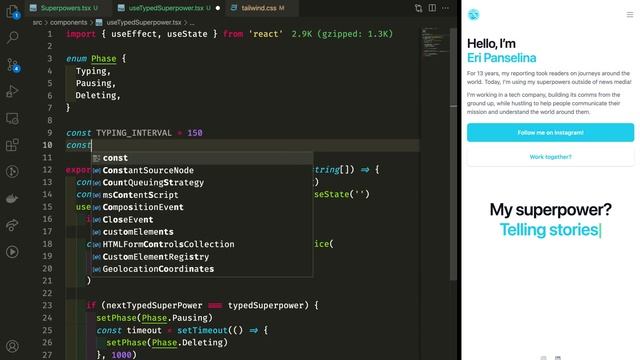The image size is (640, 360).
Task: Split the editor right
Action: (x=432, y=8)
